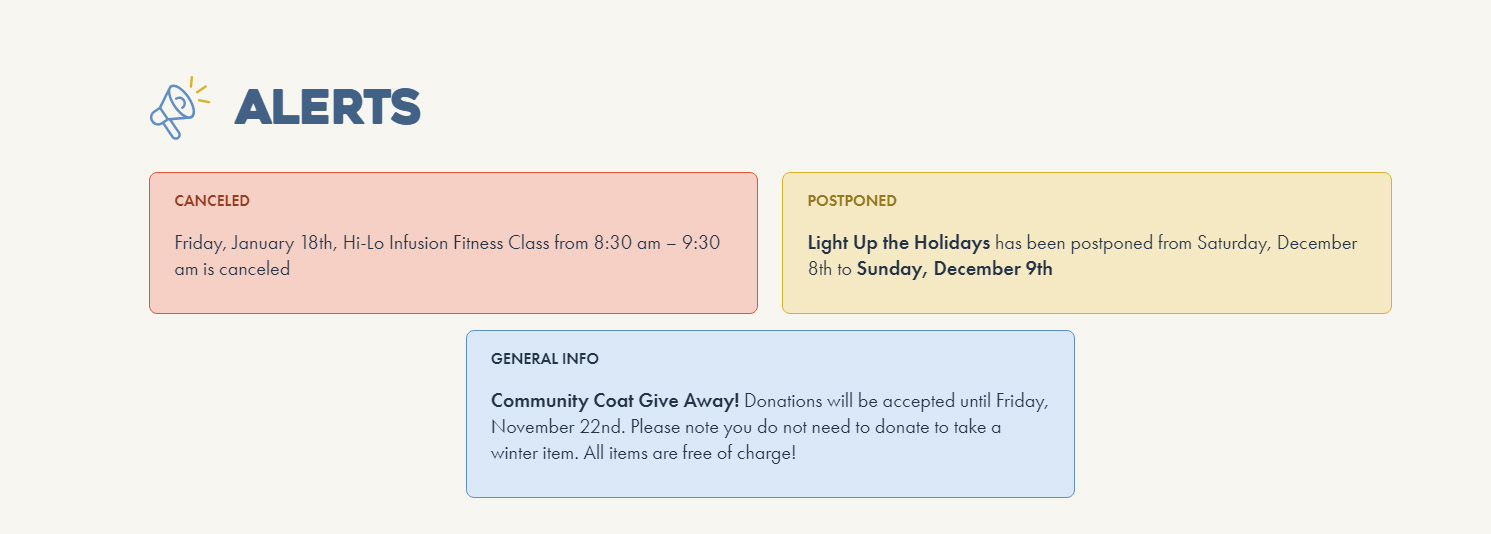The height and width of the screenshot is (534, 1491).
Task: Select the CANCELED label in red card
Action: tap(212, 201)
